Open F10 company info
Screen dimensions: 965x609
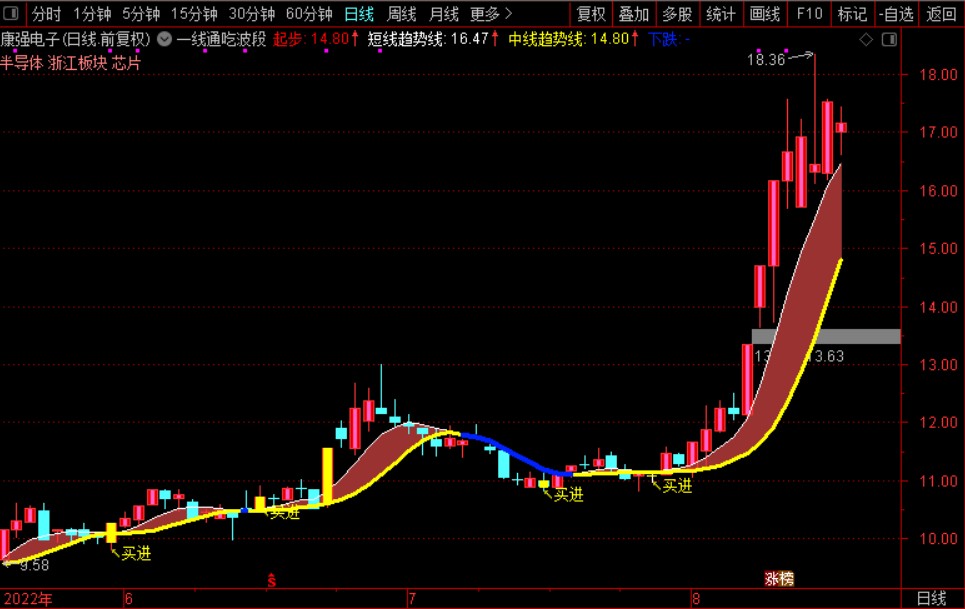click(809, 14)
